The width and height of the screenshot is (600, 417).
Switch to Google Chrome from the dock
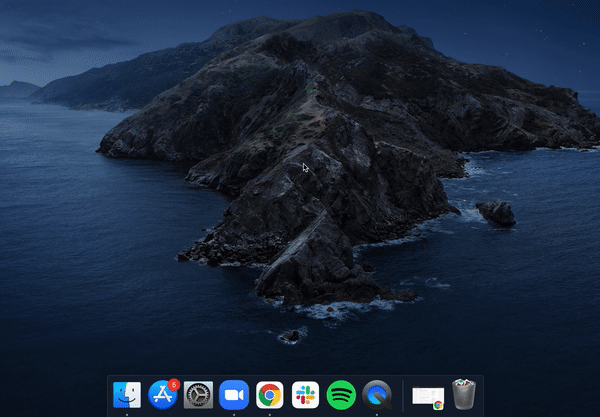click(269, 394)
